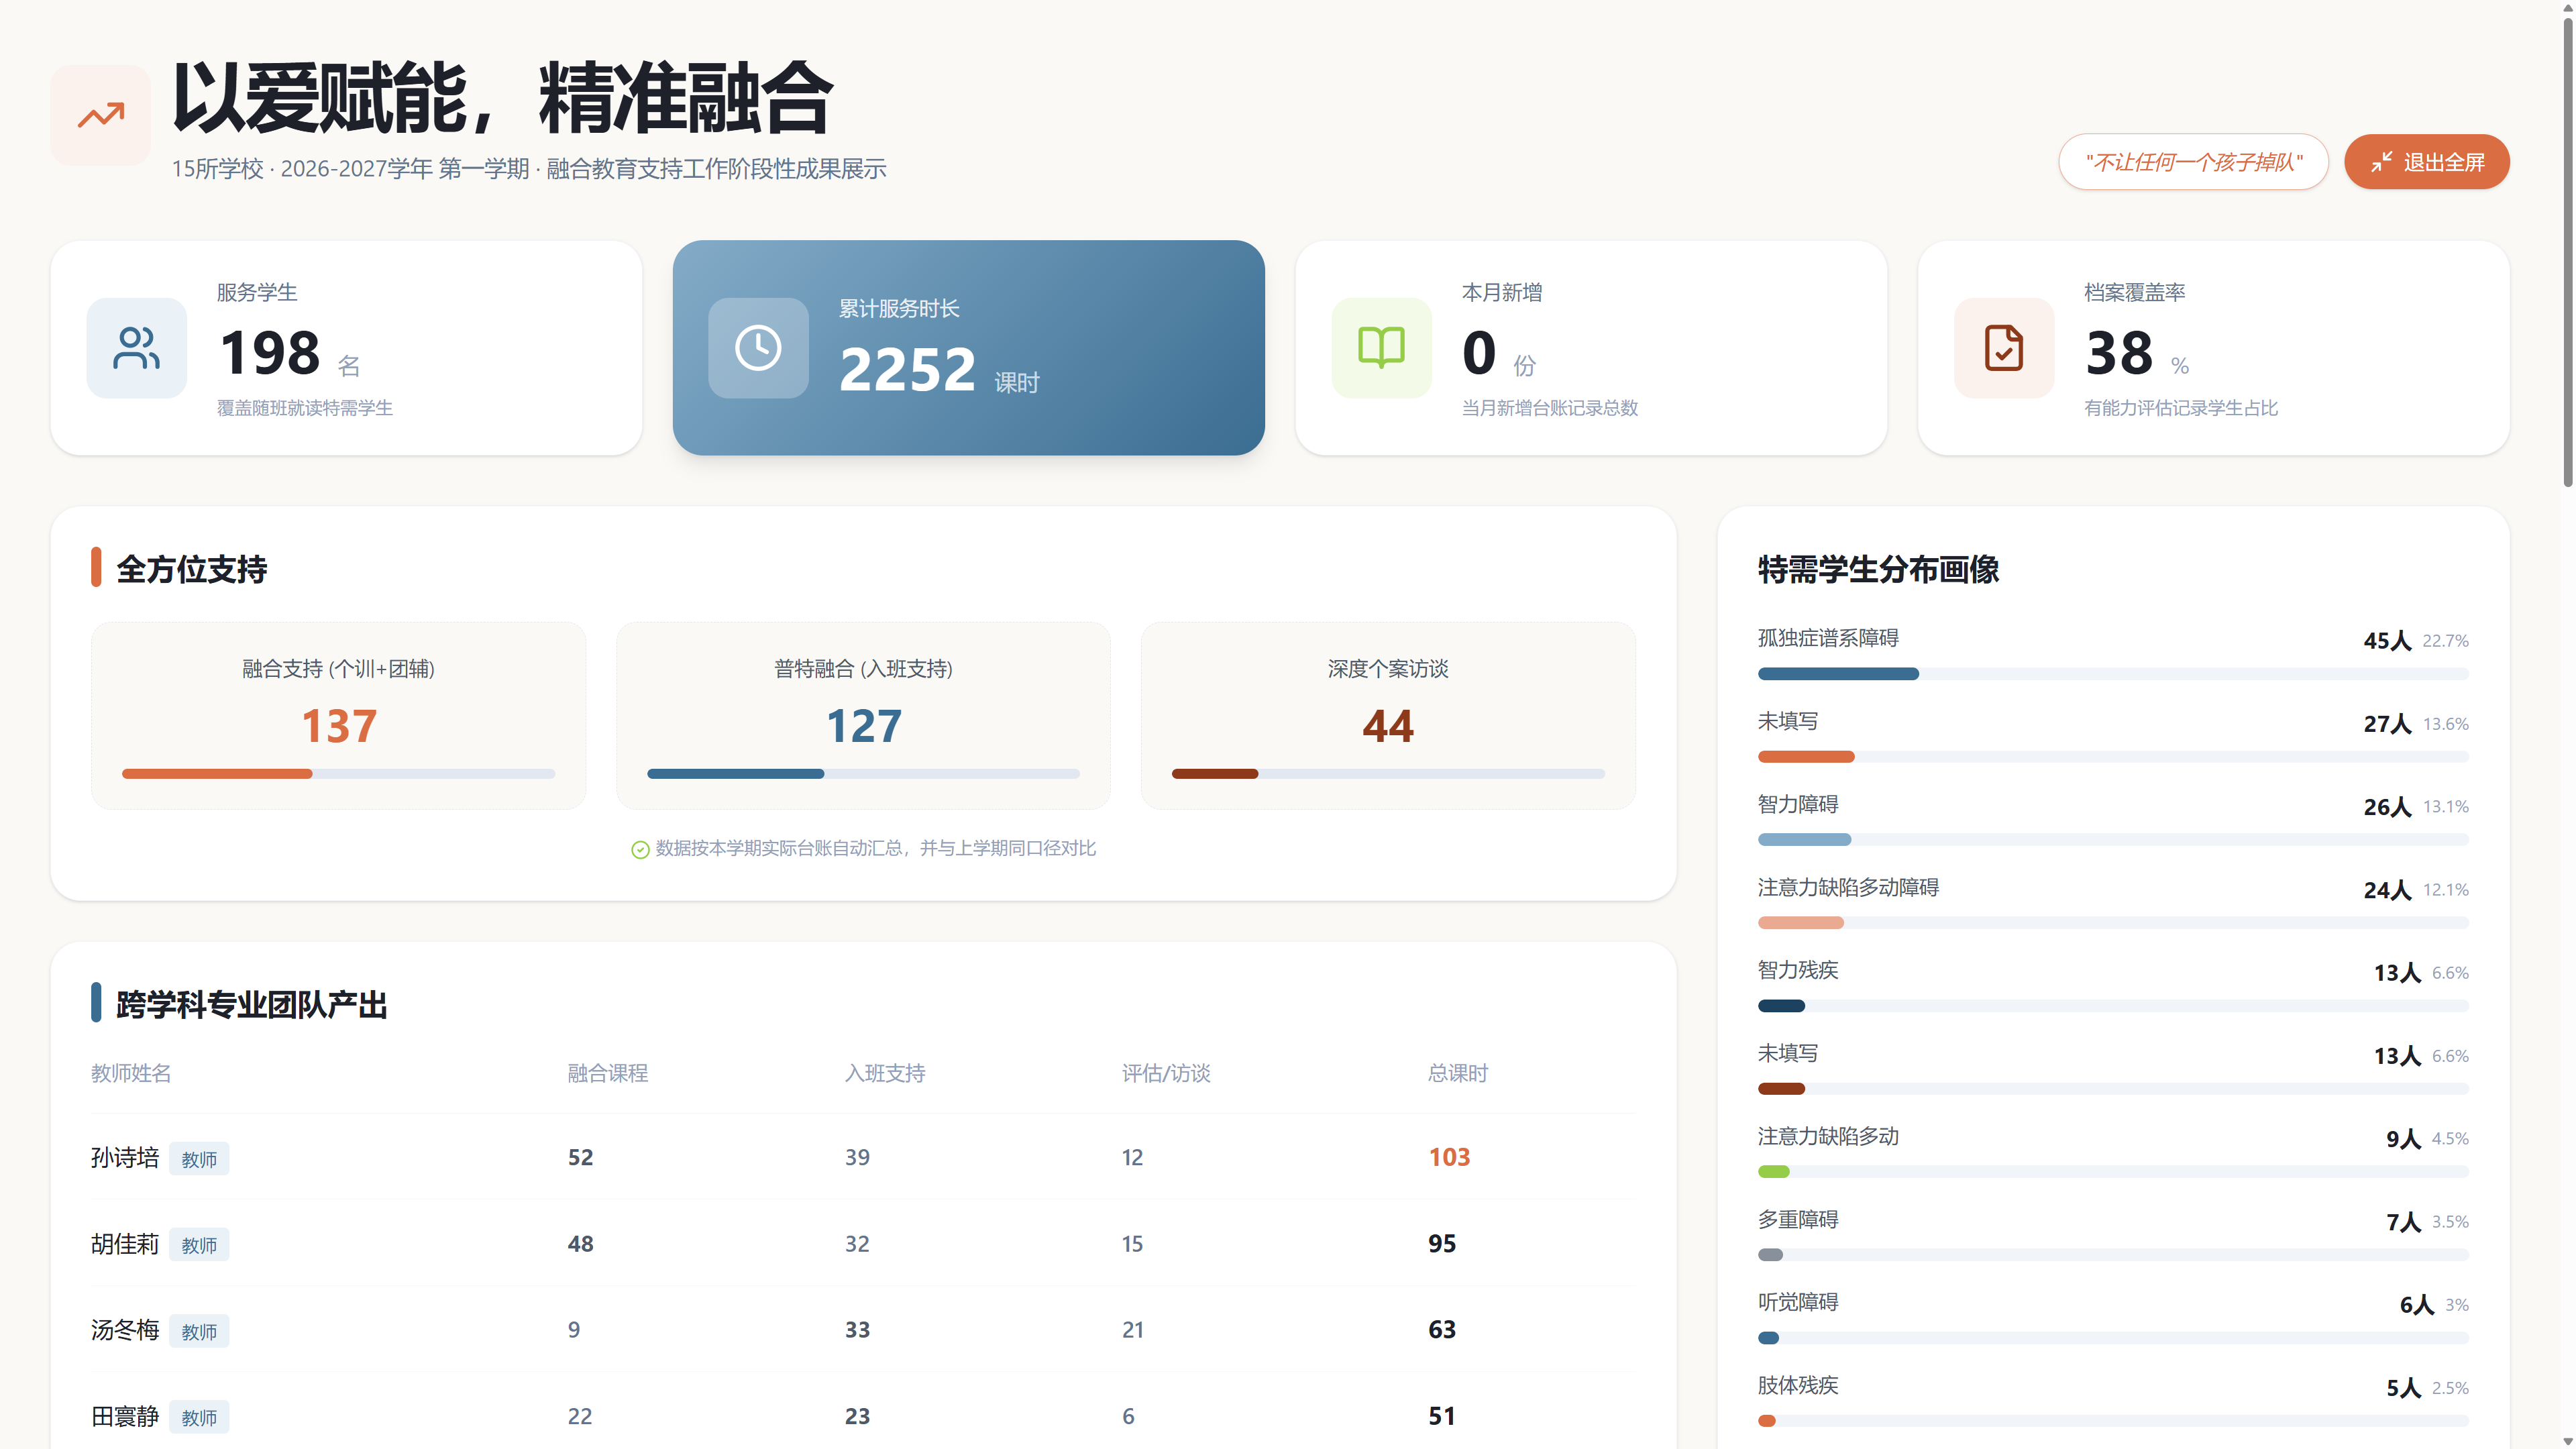
Task: Select teacher name 孙诗培
Action: click(x=125, y=1158)
